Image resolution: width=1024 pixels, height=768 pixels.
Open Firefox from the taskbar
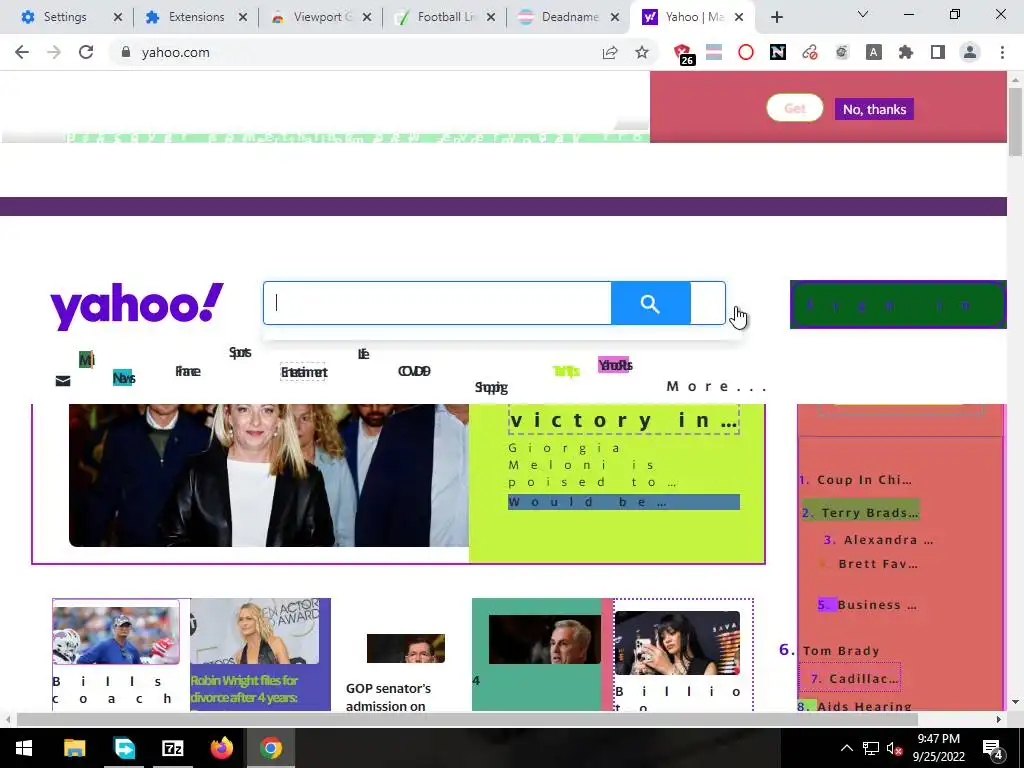[221, 748]
